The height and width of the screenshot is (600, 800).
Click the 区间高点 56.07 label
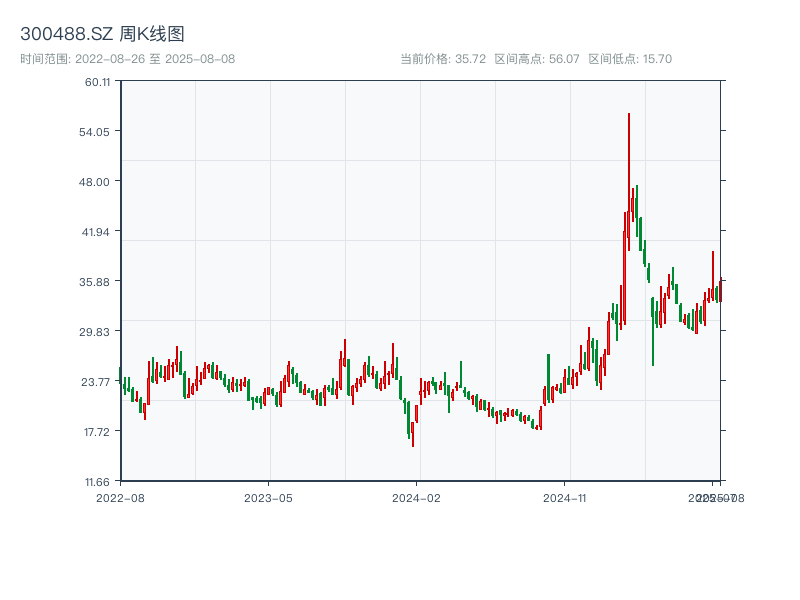tap(537, 59)
